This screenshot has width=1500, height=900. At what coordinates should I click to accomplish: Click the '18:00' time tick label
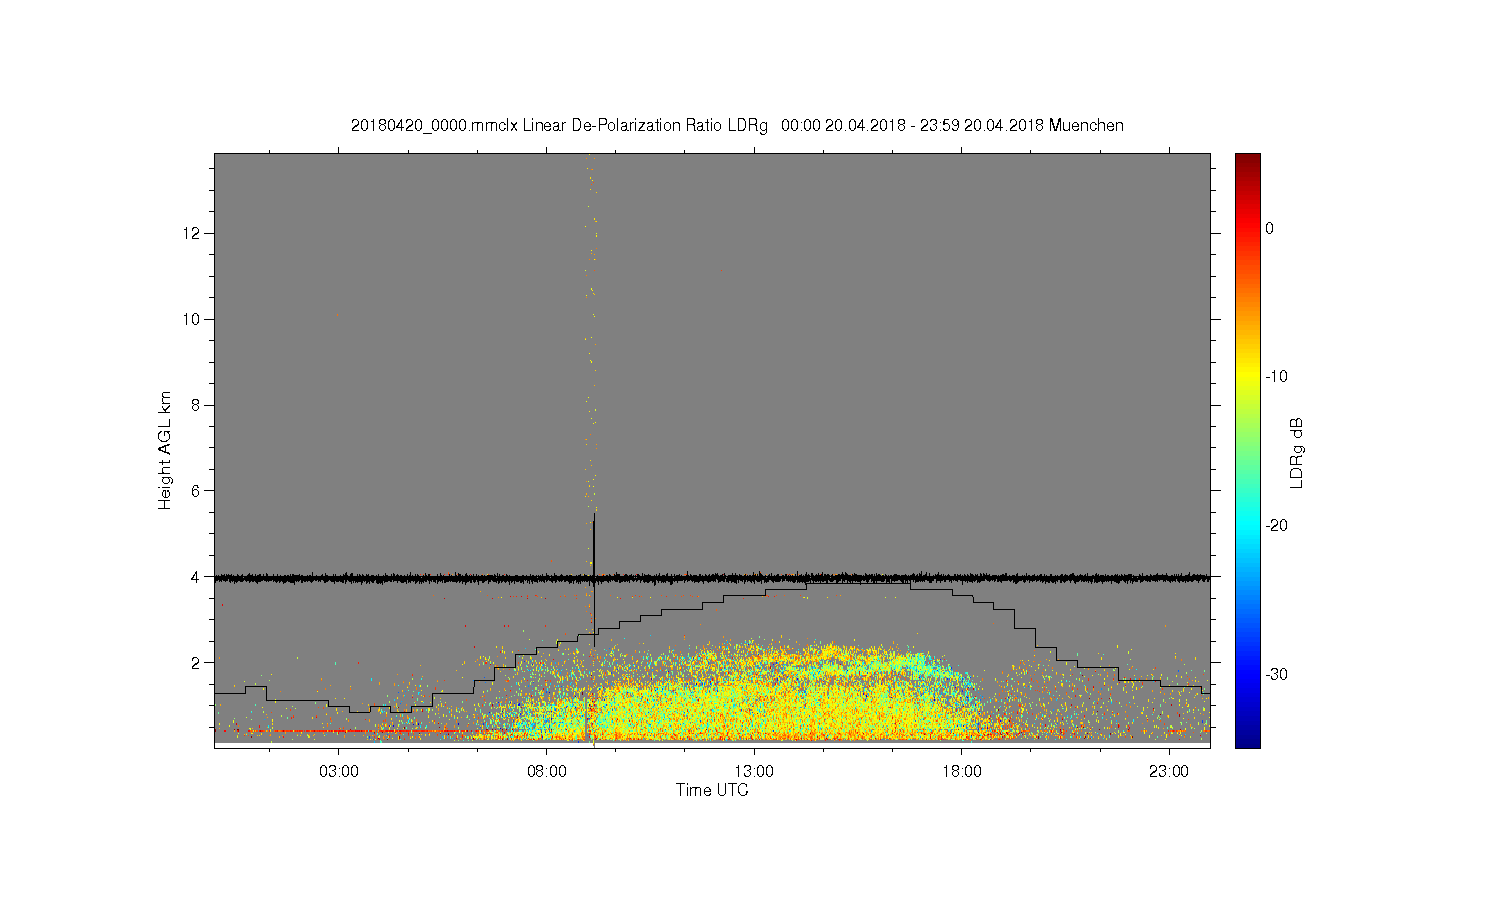tap(962, 772)
